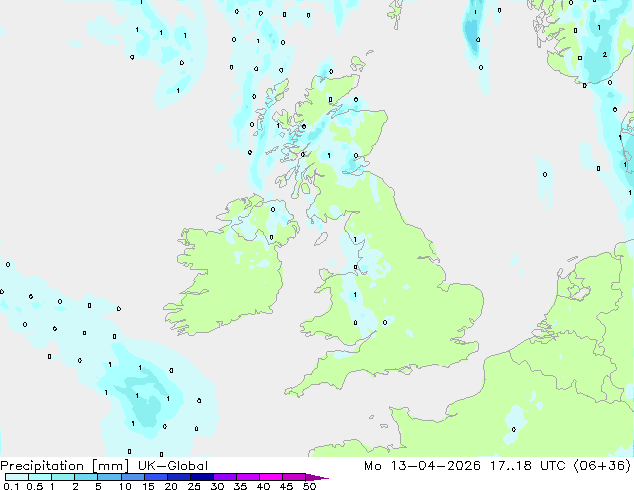This screenshot has height=490, width=634.
Task: Select the legend swatch between 5 and 10
Action: pos(110,477)
